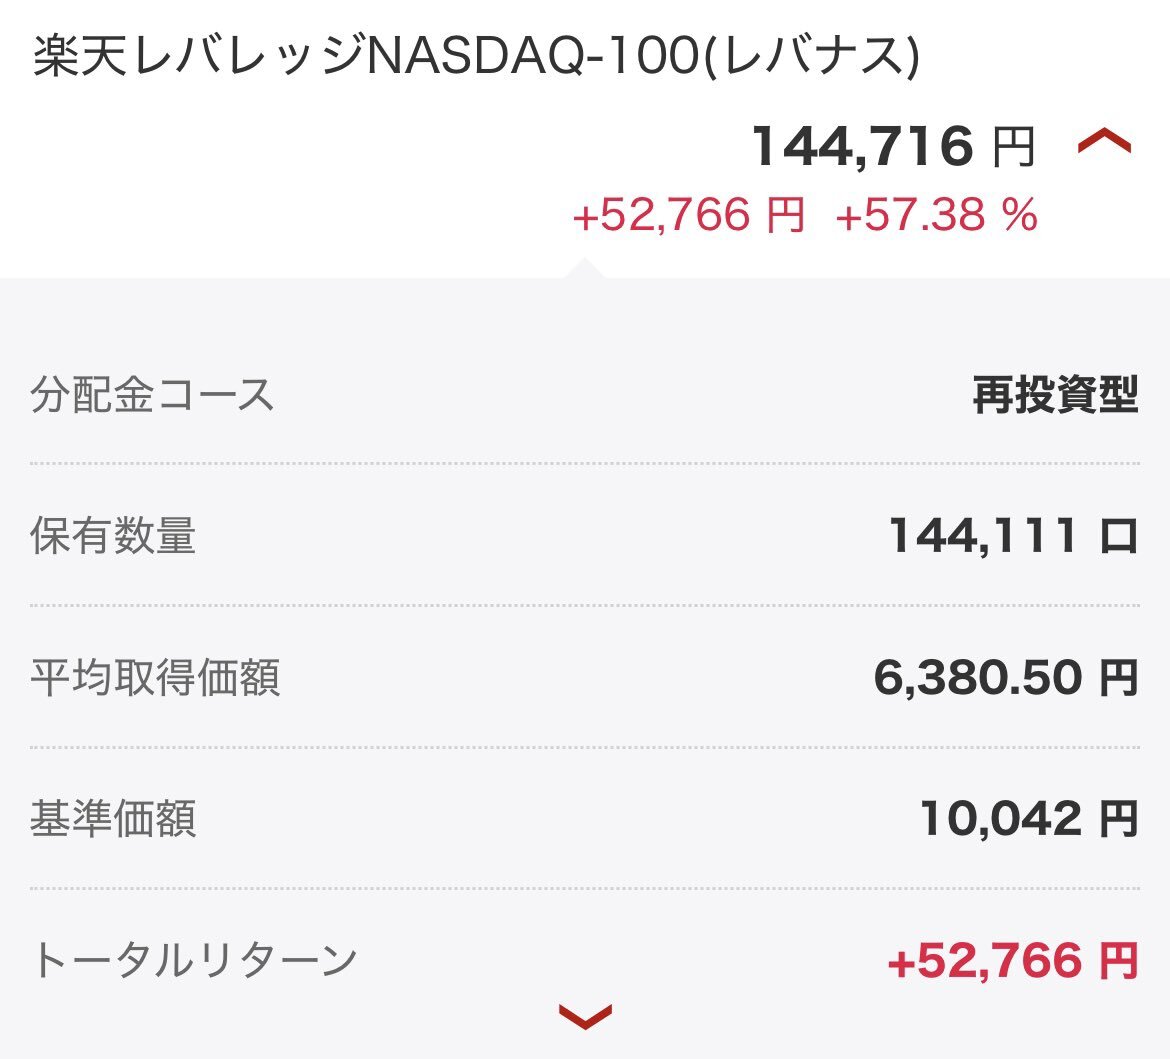This screenshot has width=1170, height=1059.
Task: Click the dotted divider below 保有数量 row
Action: coord(585,605)
